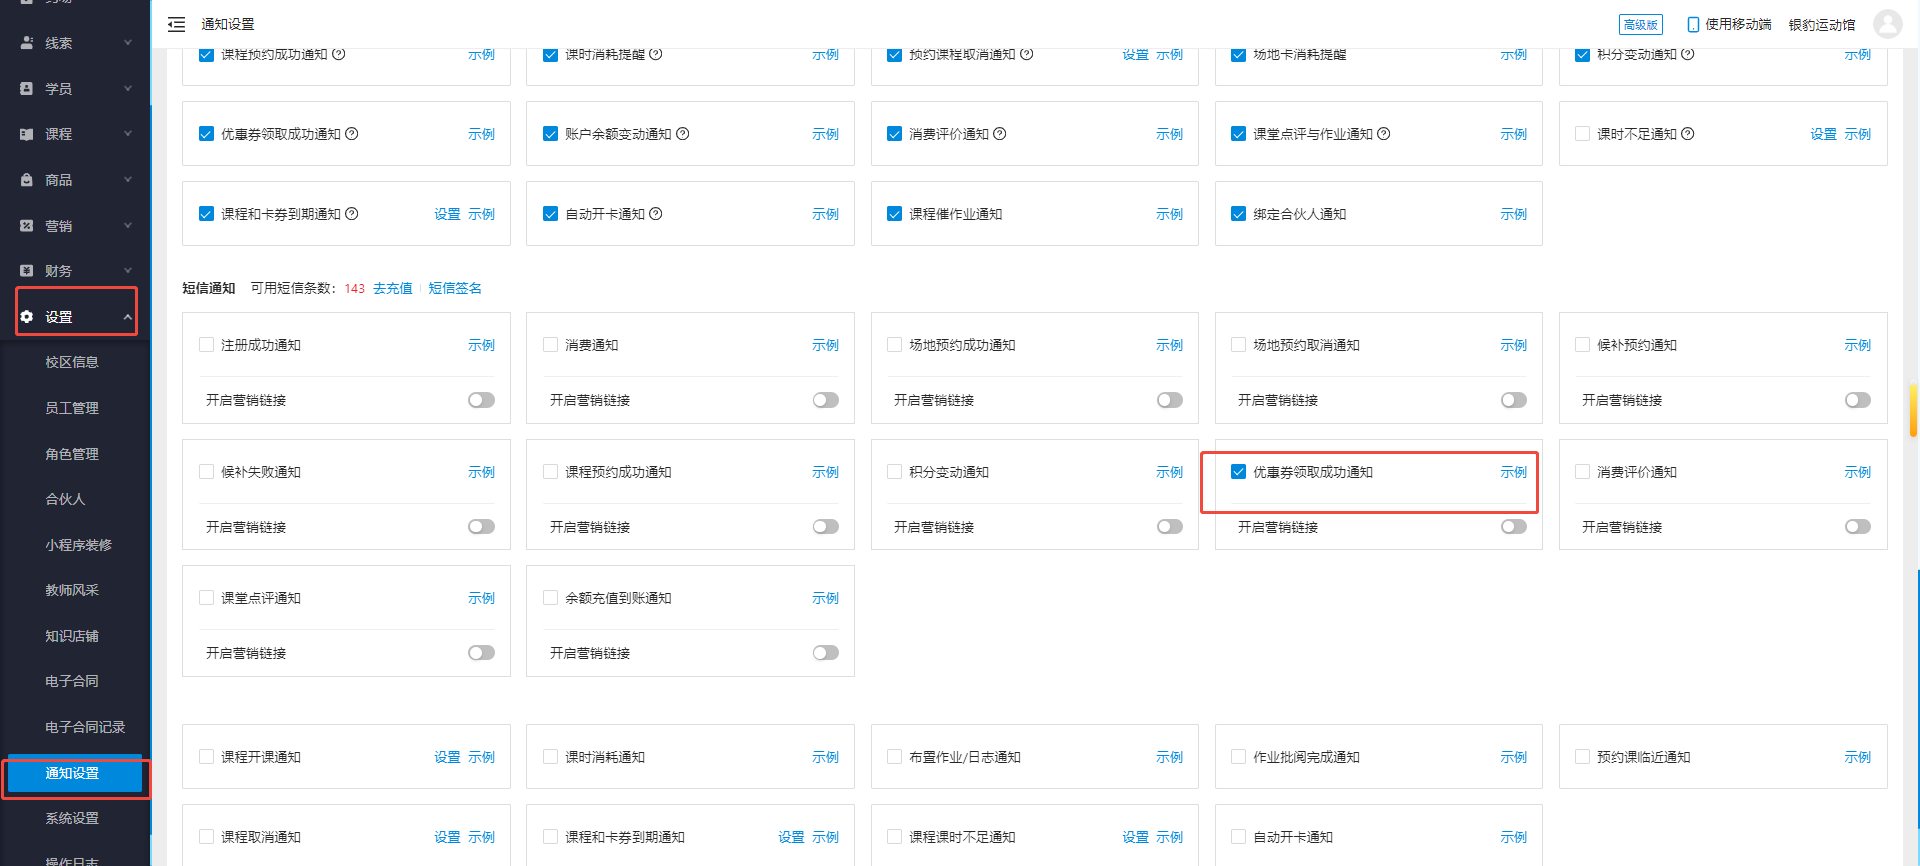Select 通知设置 in settings submenu

coord(75,773)
